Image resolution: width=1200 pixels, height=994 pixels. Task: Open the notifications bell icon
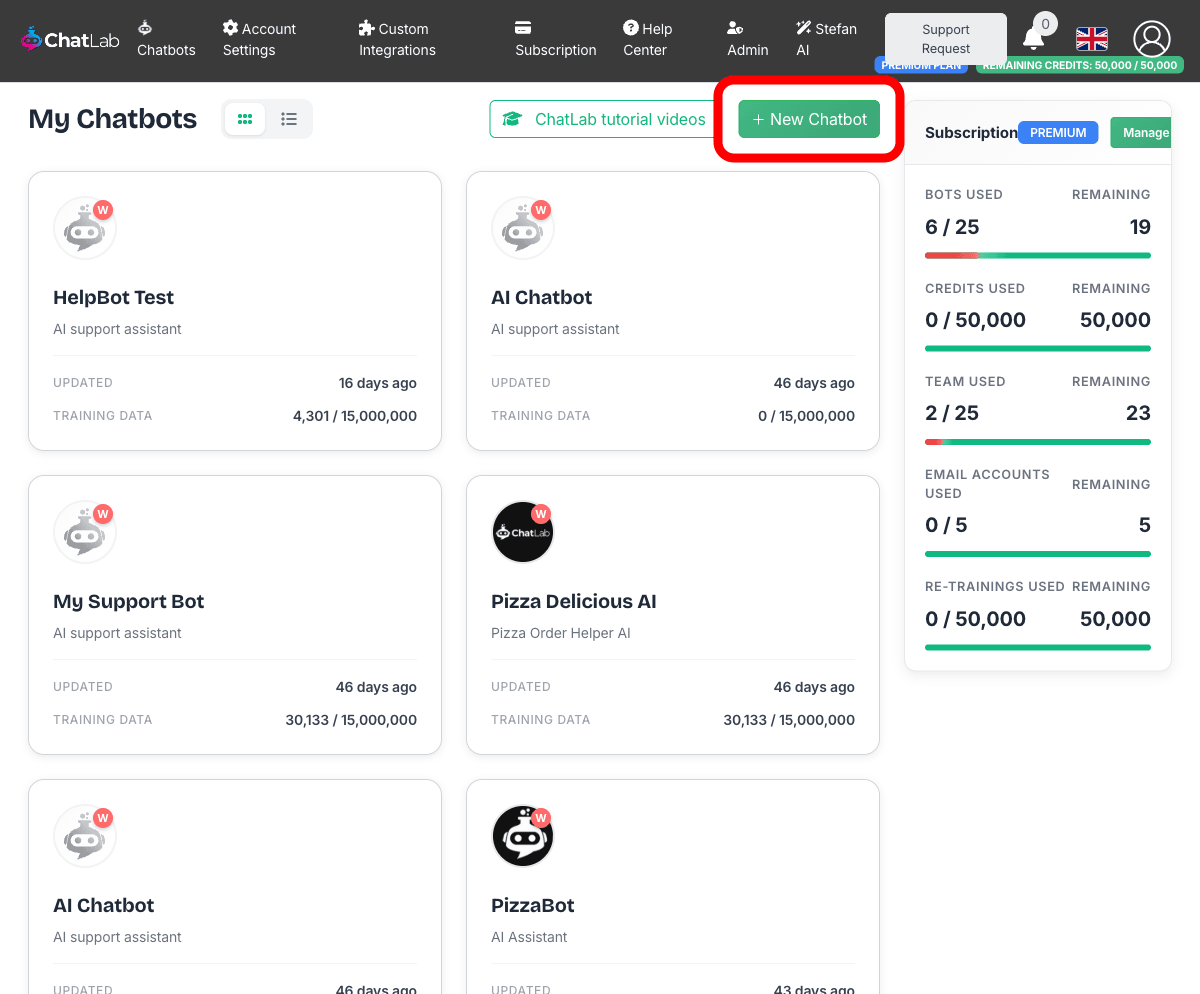[1033, 39]
